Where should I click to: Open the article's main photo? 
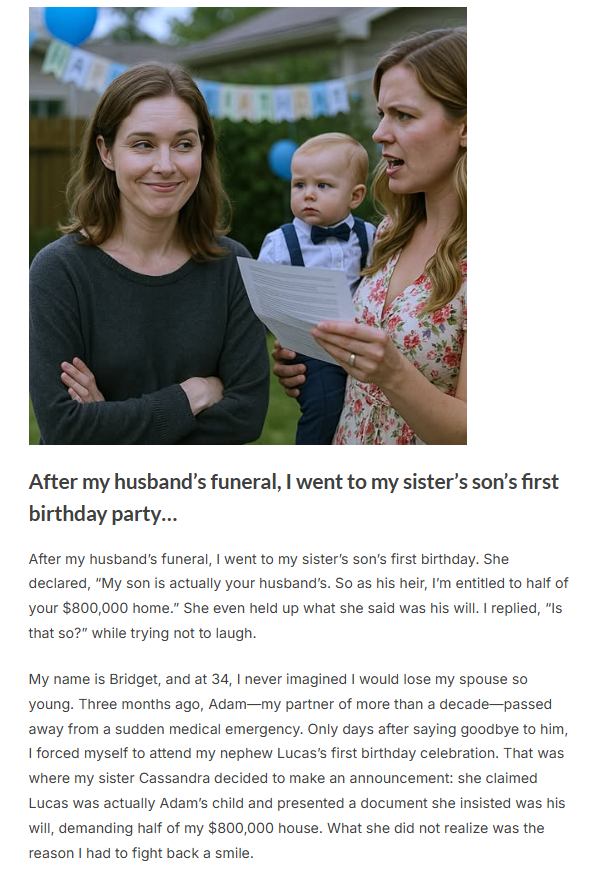point(248,226)
